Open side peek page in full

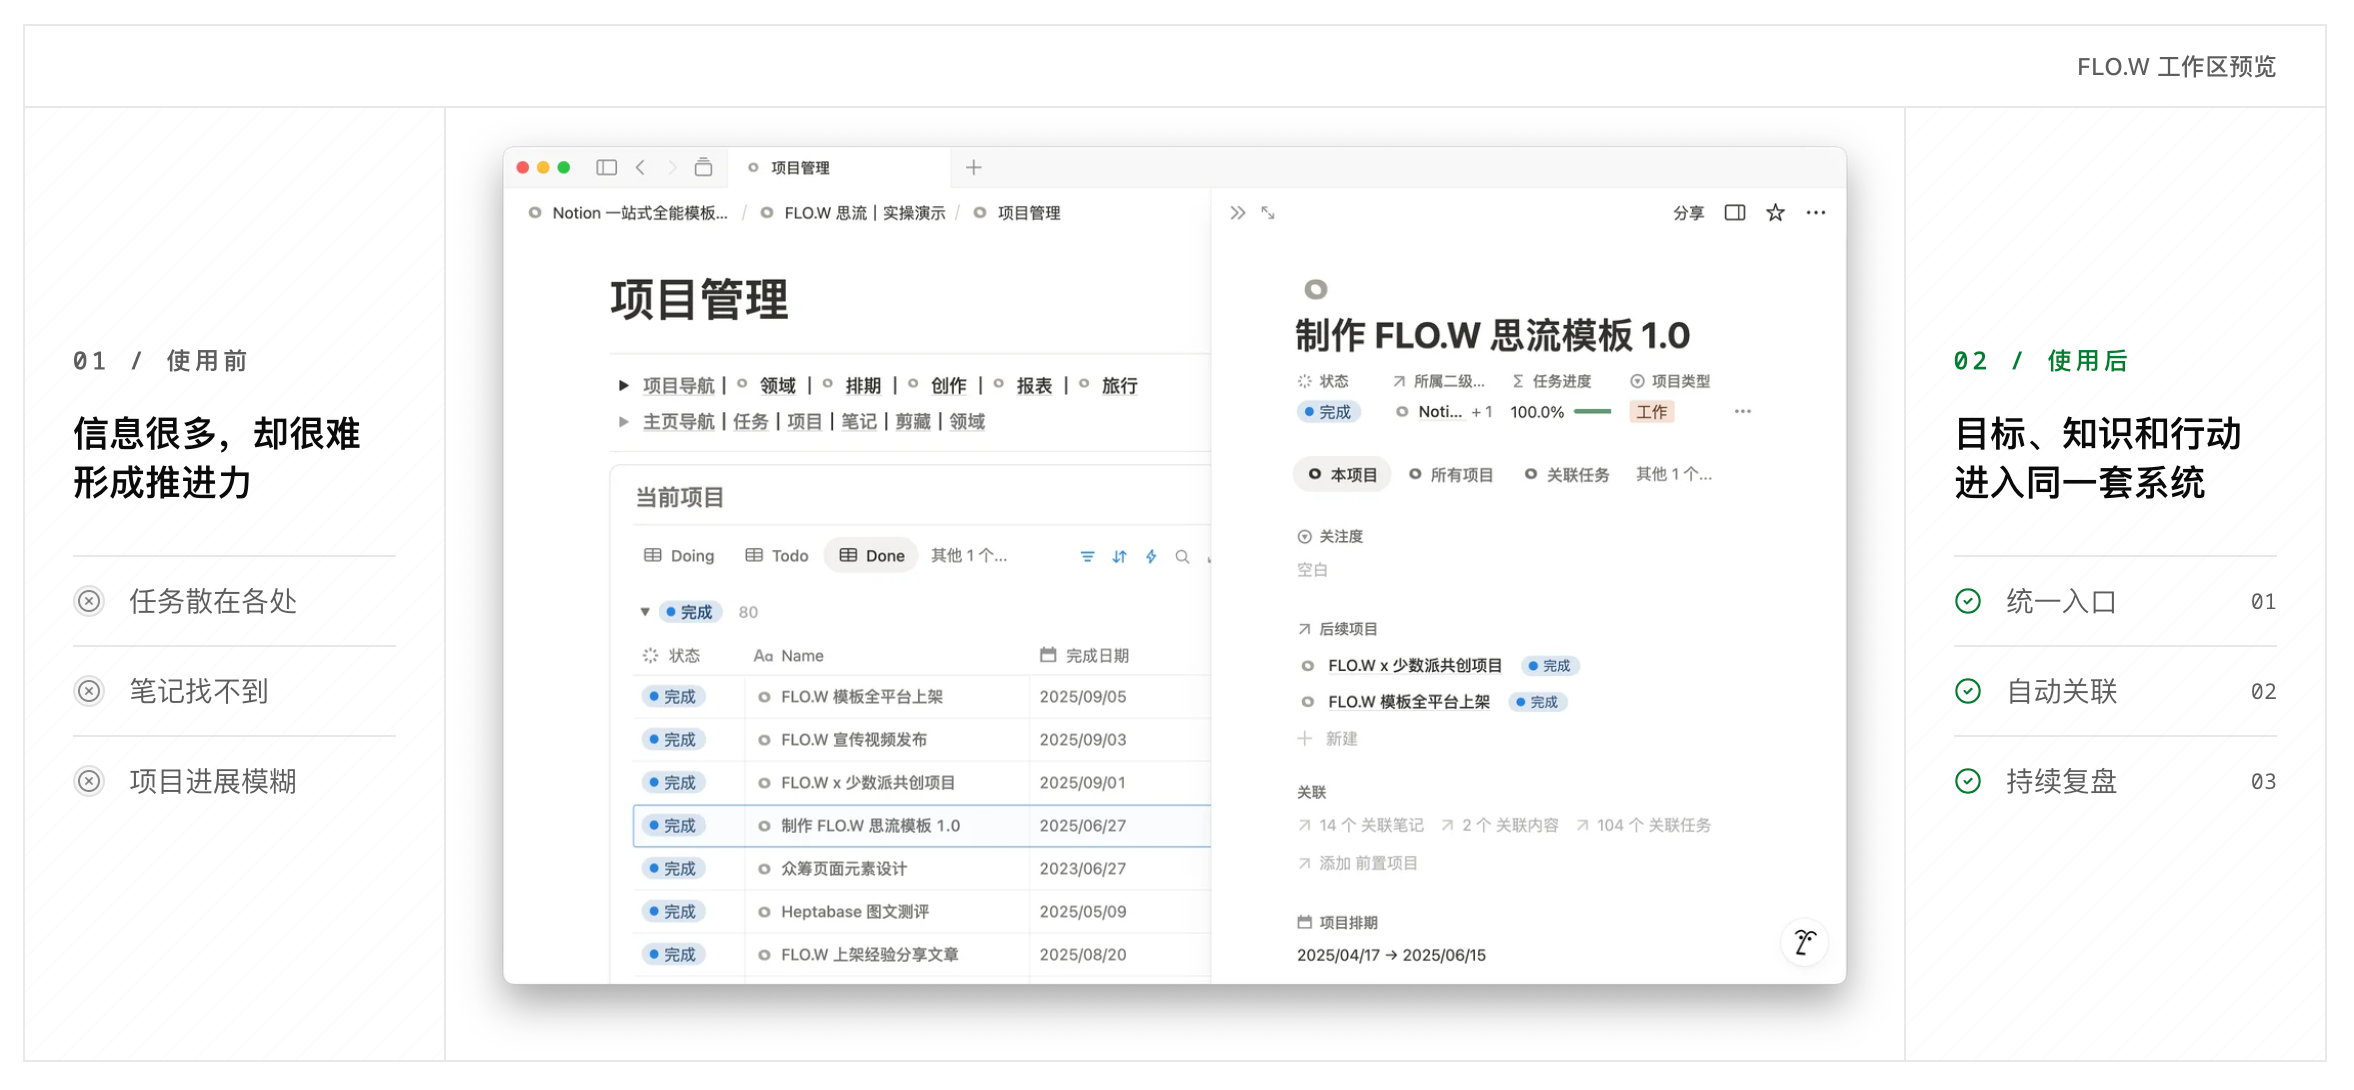1268,213
